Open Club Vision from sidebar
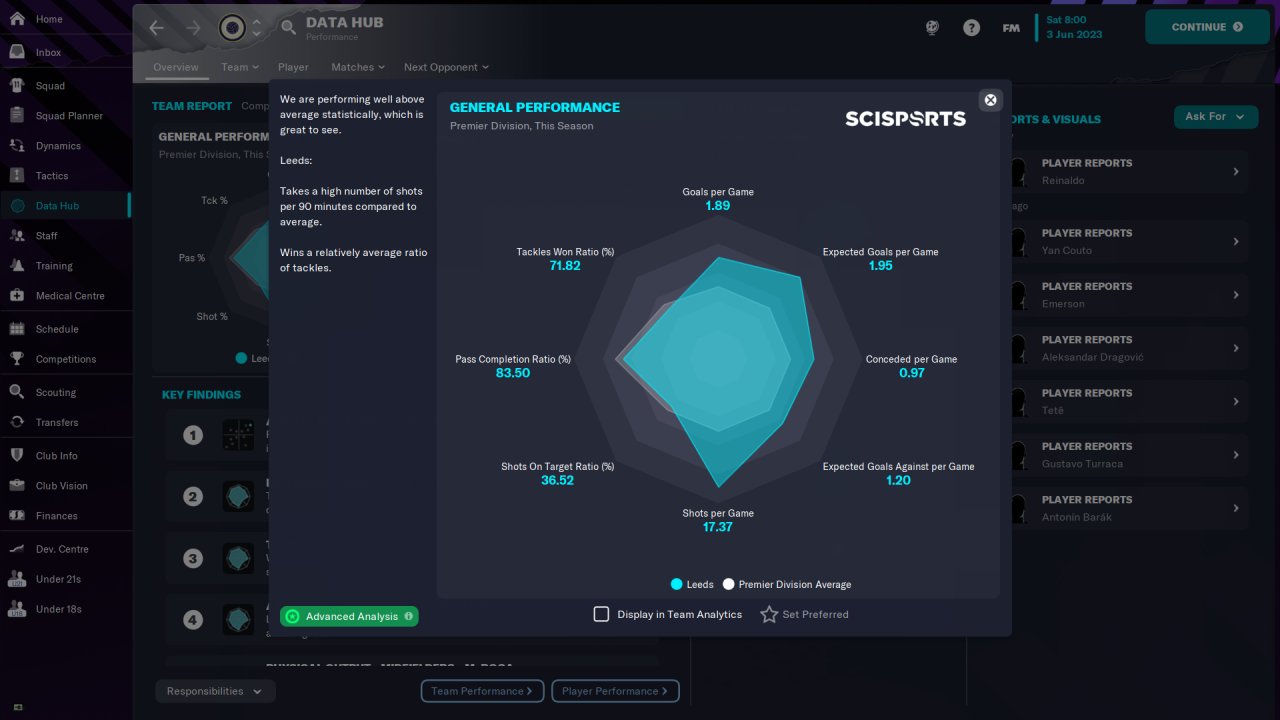 [66, 486]
